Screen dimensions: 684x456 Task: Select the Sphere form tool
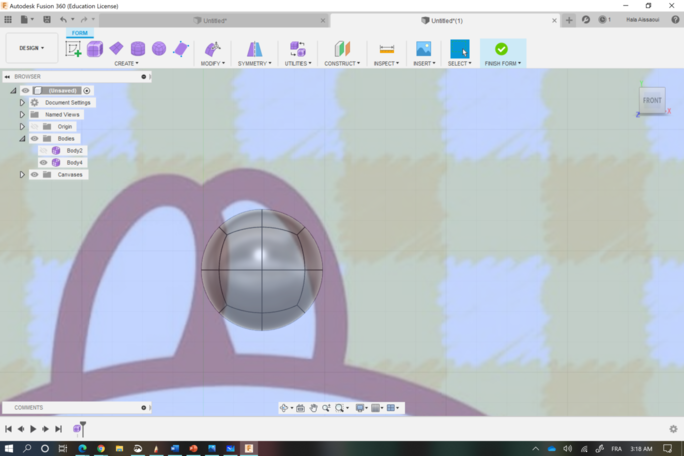(x=159, y=48)
